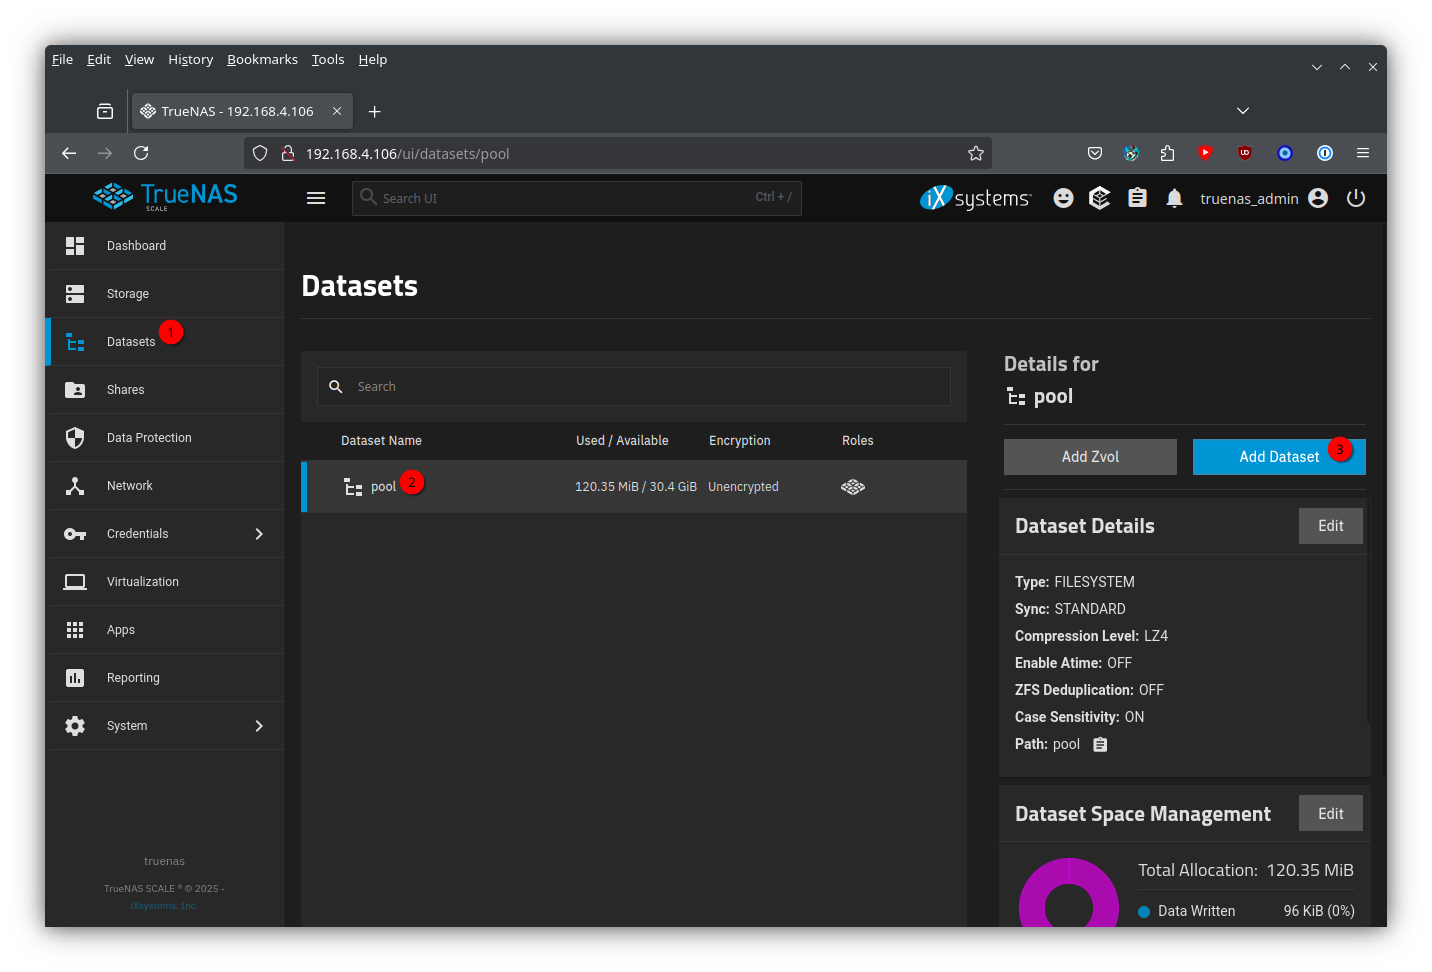Click the Add Dataset button
Screen dimensions: 1432x972
coord(1278,457)
